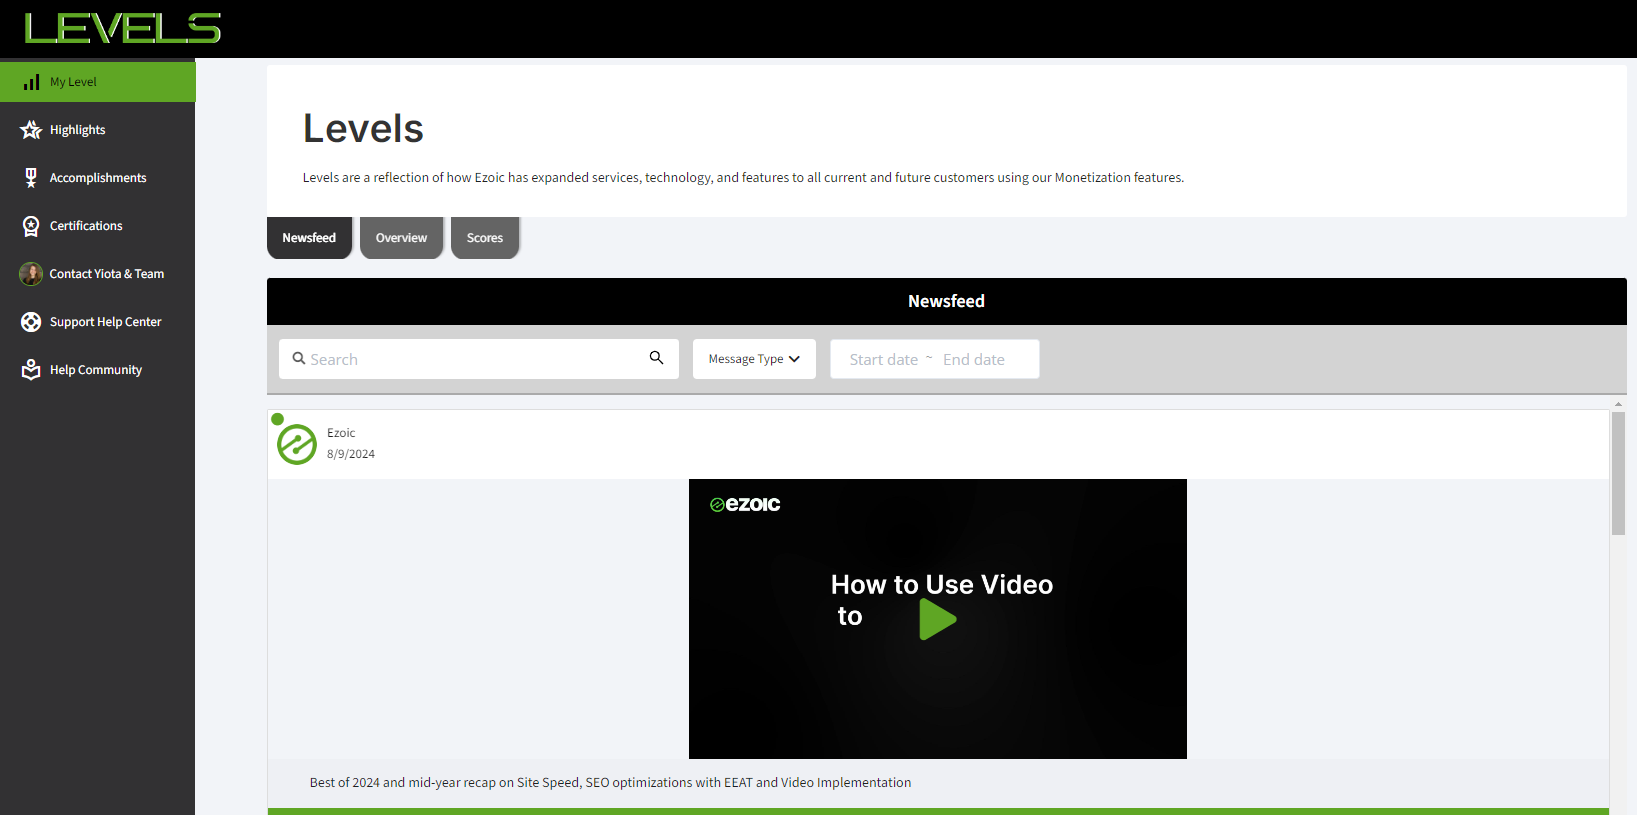Switch to the Scores tab

pyautogui.click(x=485, y=238)
